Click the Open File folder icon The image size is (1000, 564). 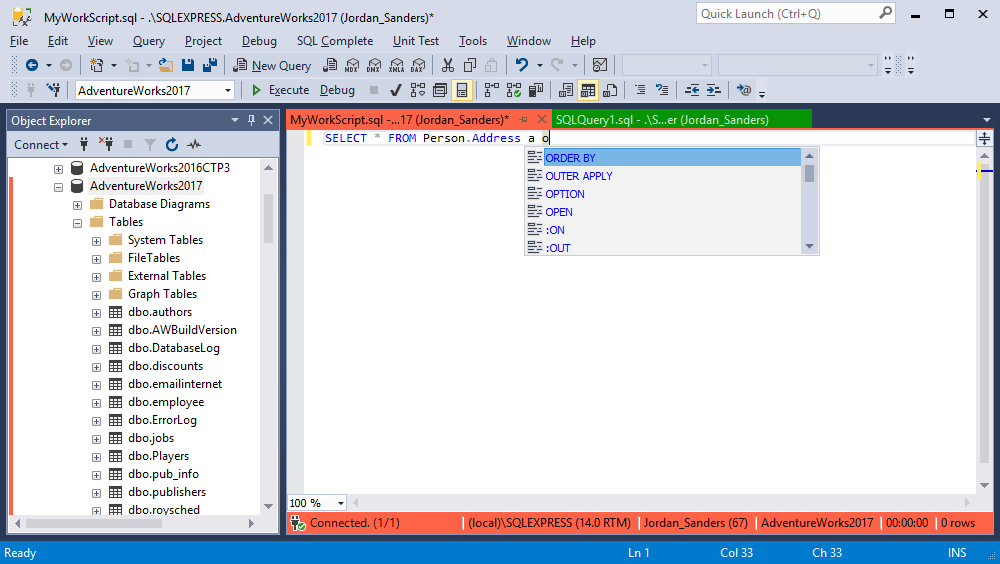point(165,65)
